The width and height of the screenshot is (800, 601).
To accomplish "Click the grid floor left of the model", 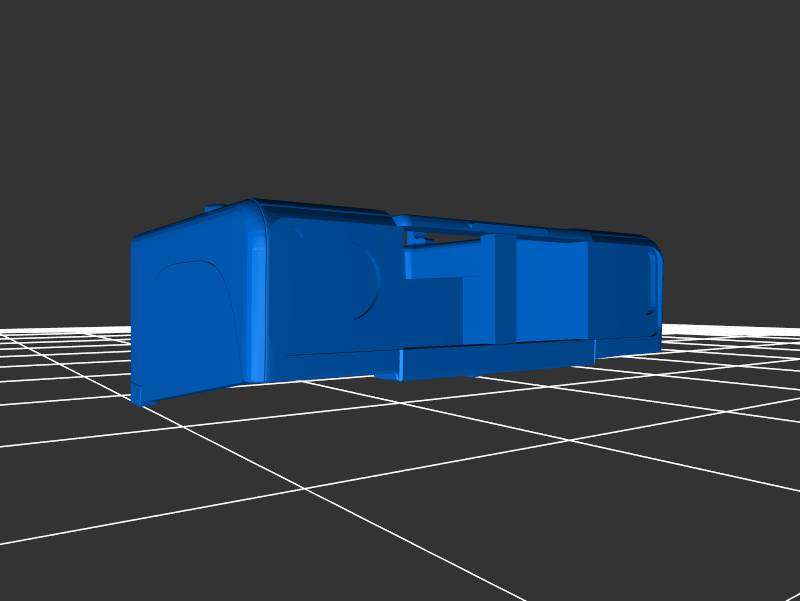I will pos(60,370).
